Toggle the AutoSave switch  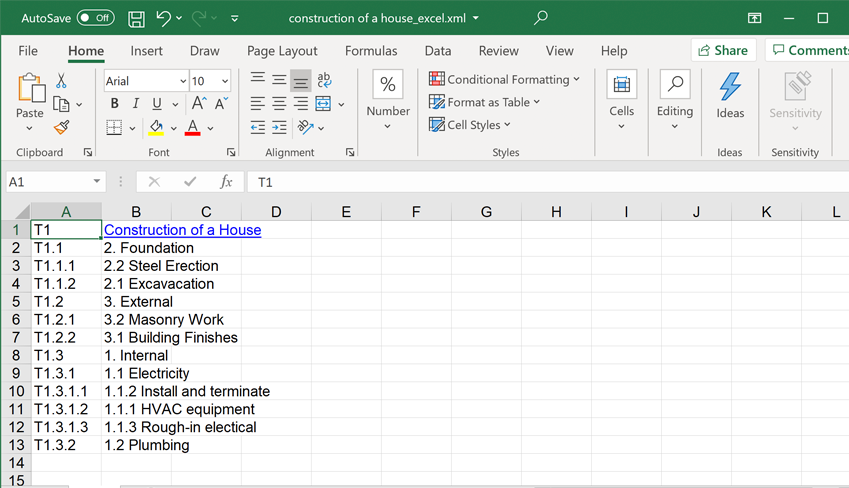pos(95,18)
